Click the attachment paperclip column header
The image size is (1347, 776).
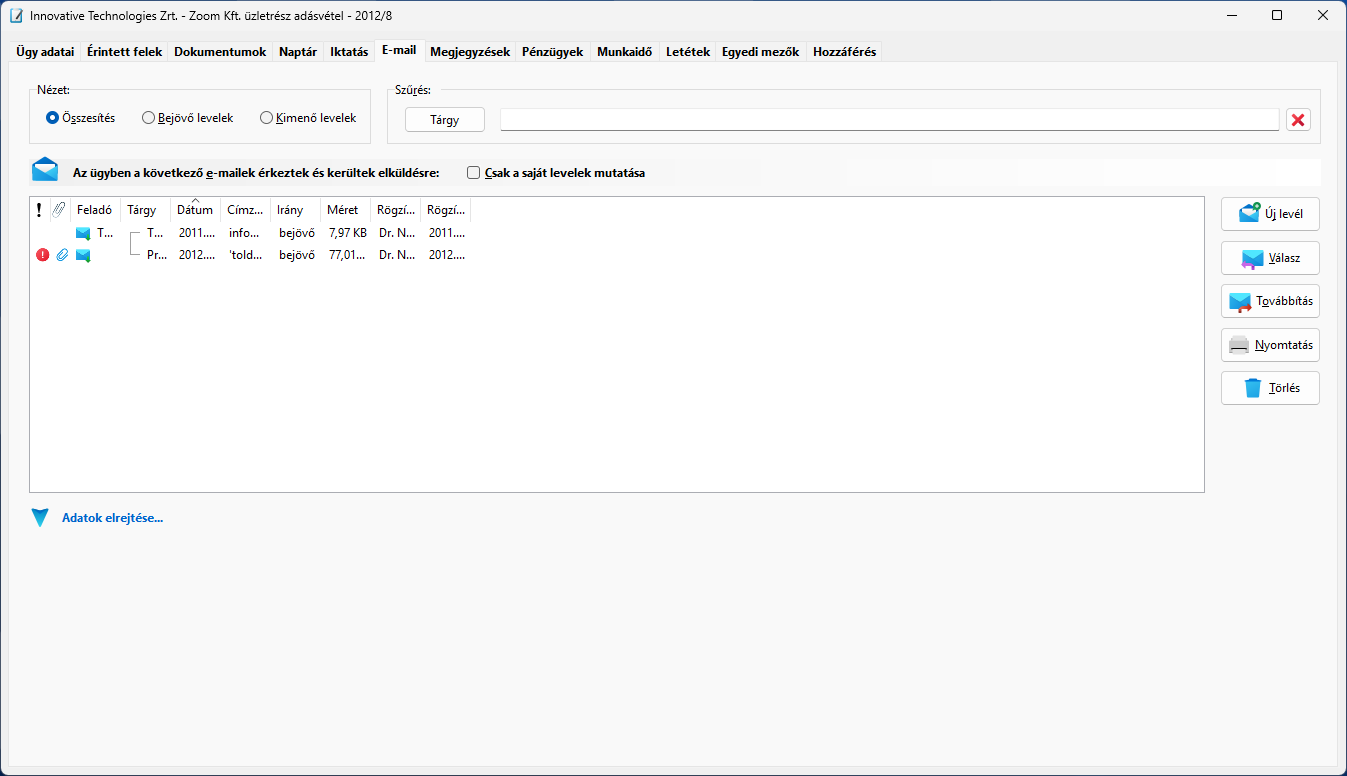pos(59,210)
